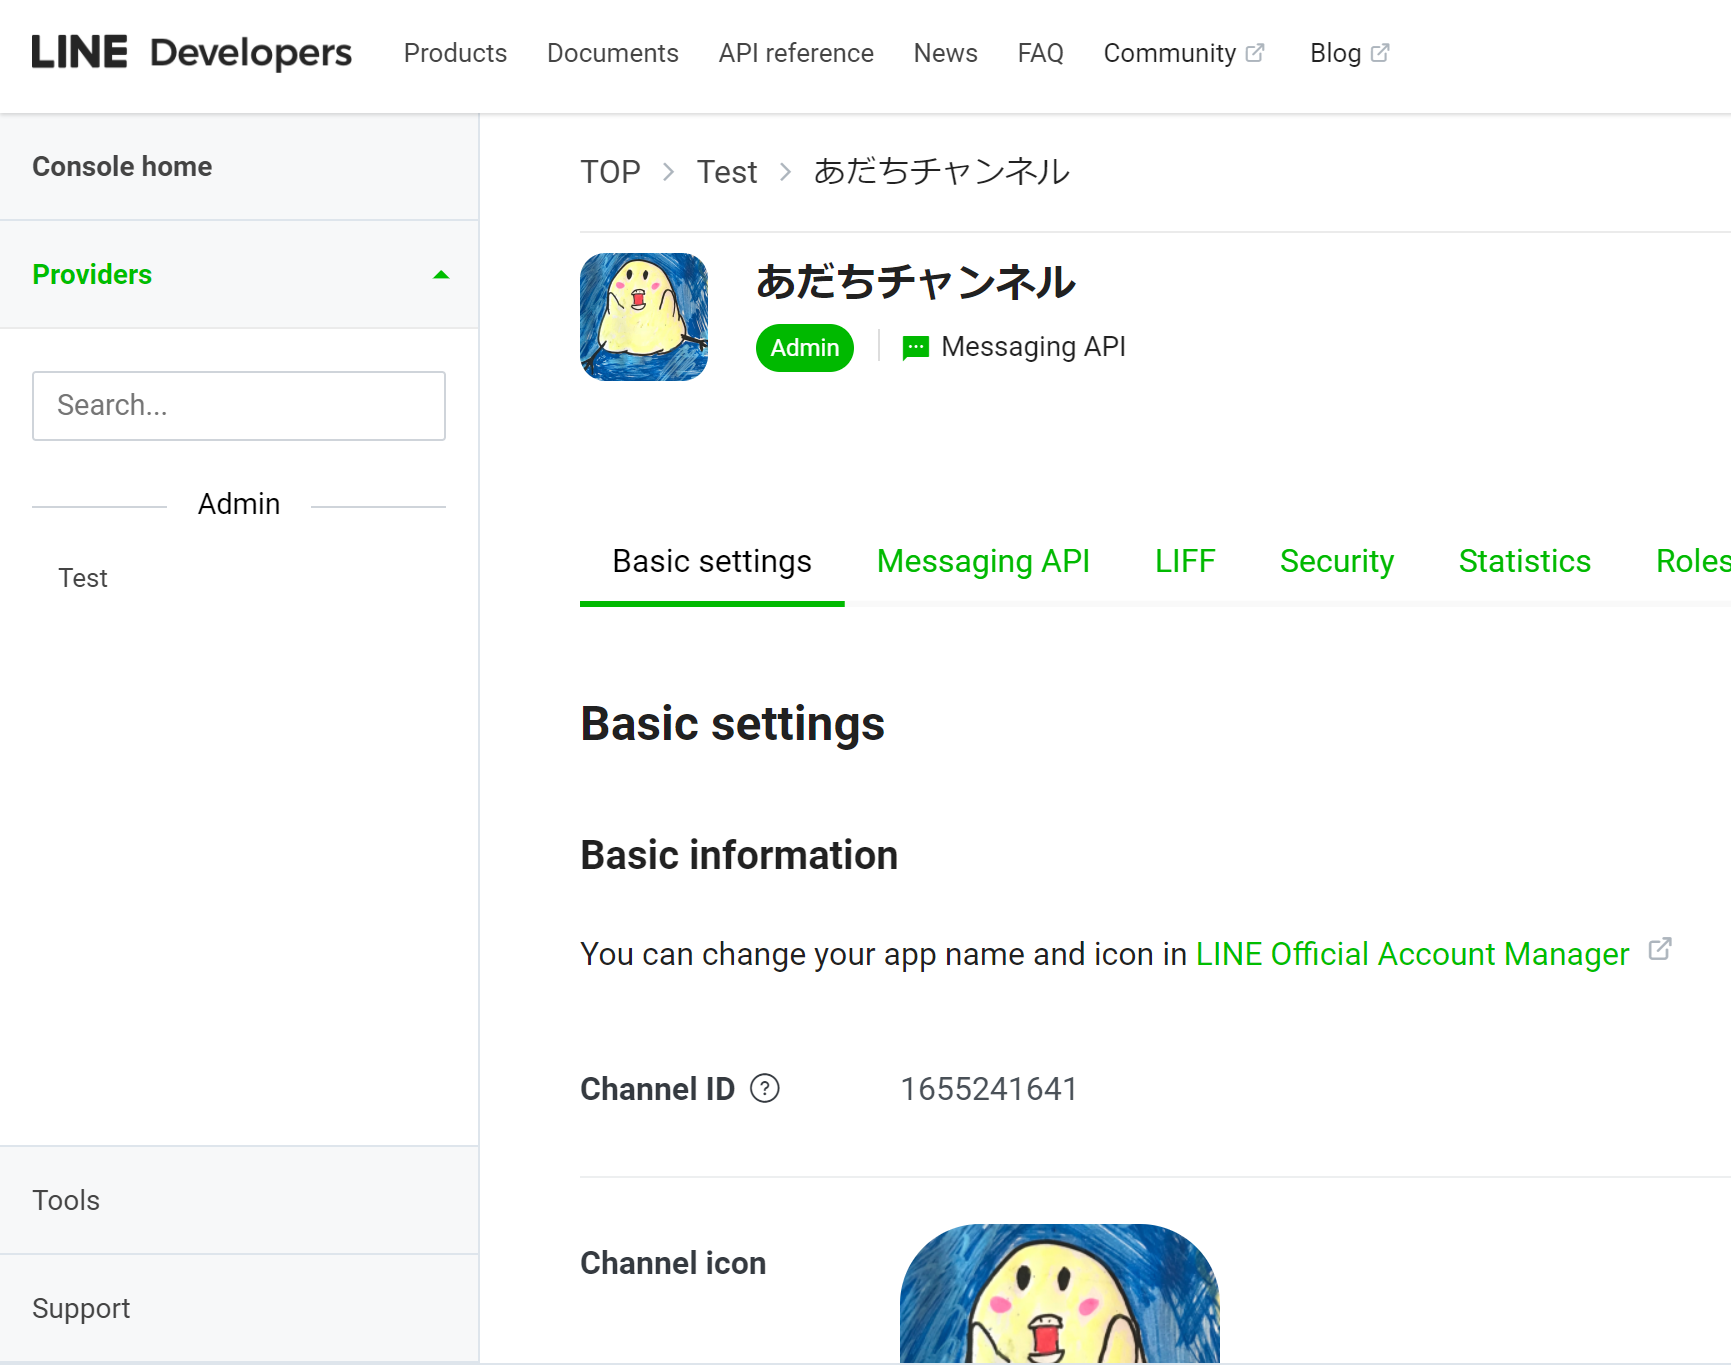
Task: Open the Community external link
Action: [x=1184, y=53]
